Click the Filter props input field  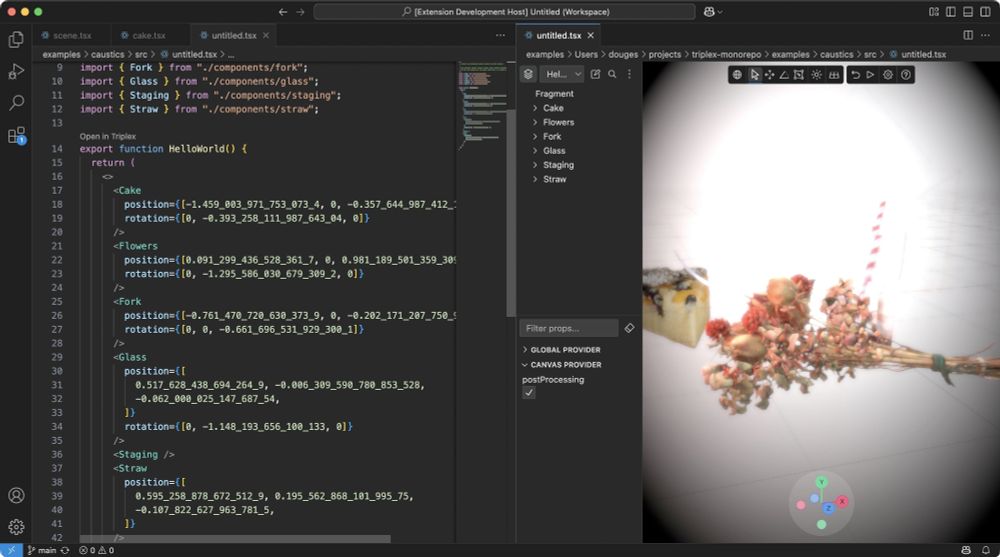click(x=569, y=328)
